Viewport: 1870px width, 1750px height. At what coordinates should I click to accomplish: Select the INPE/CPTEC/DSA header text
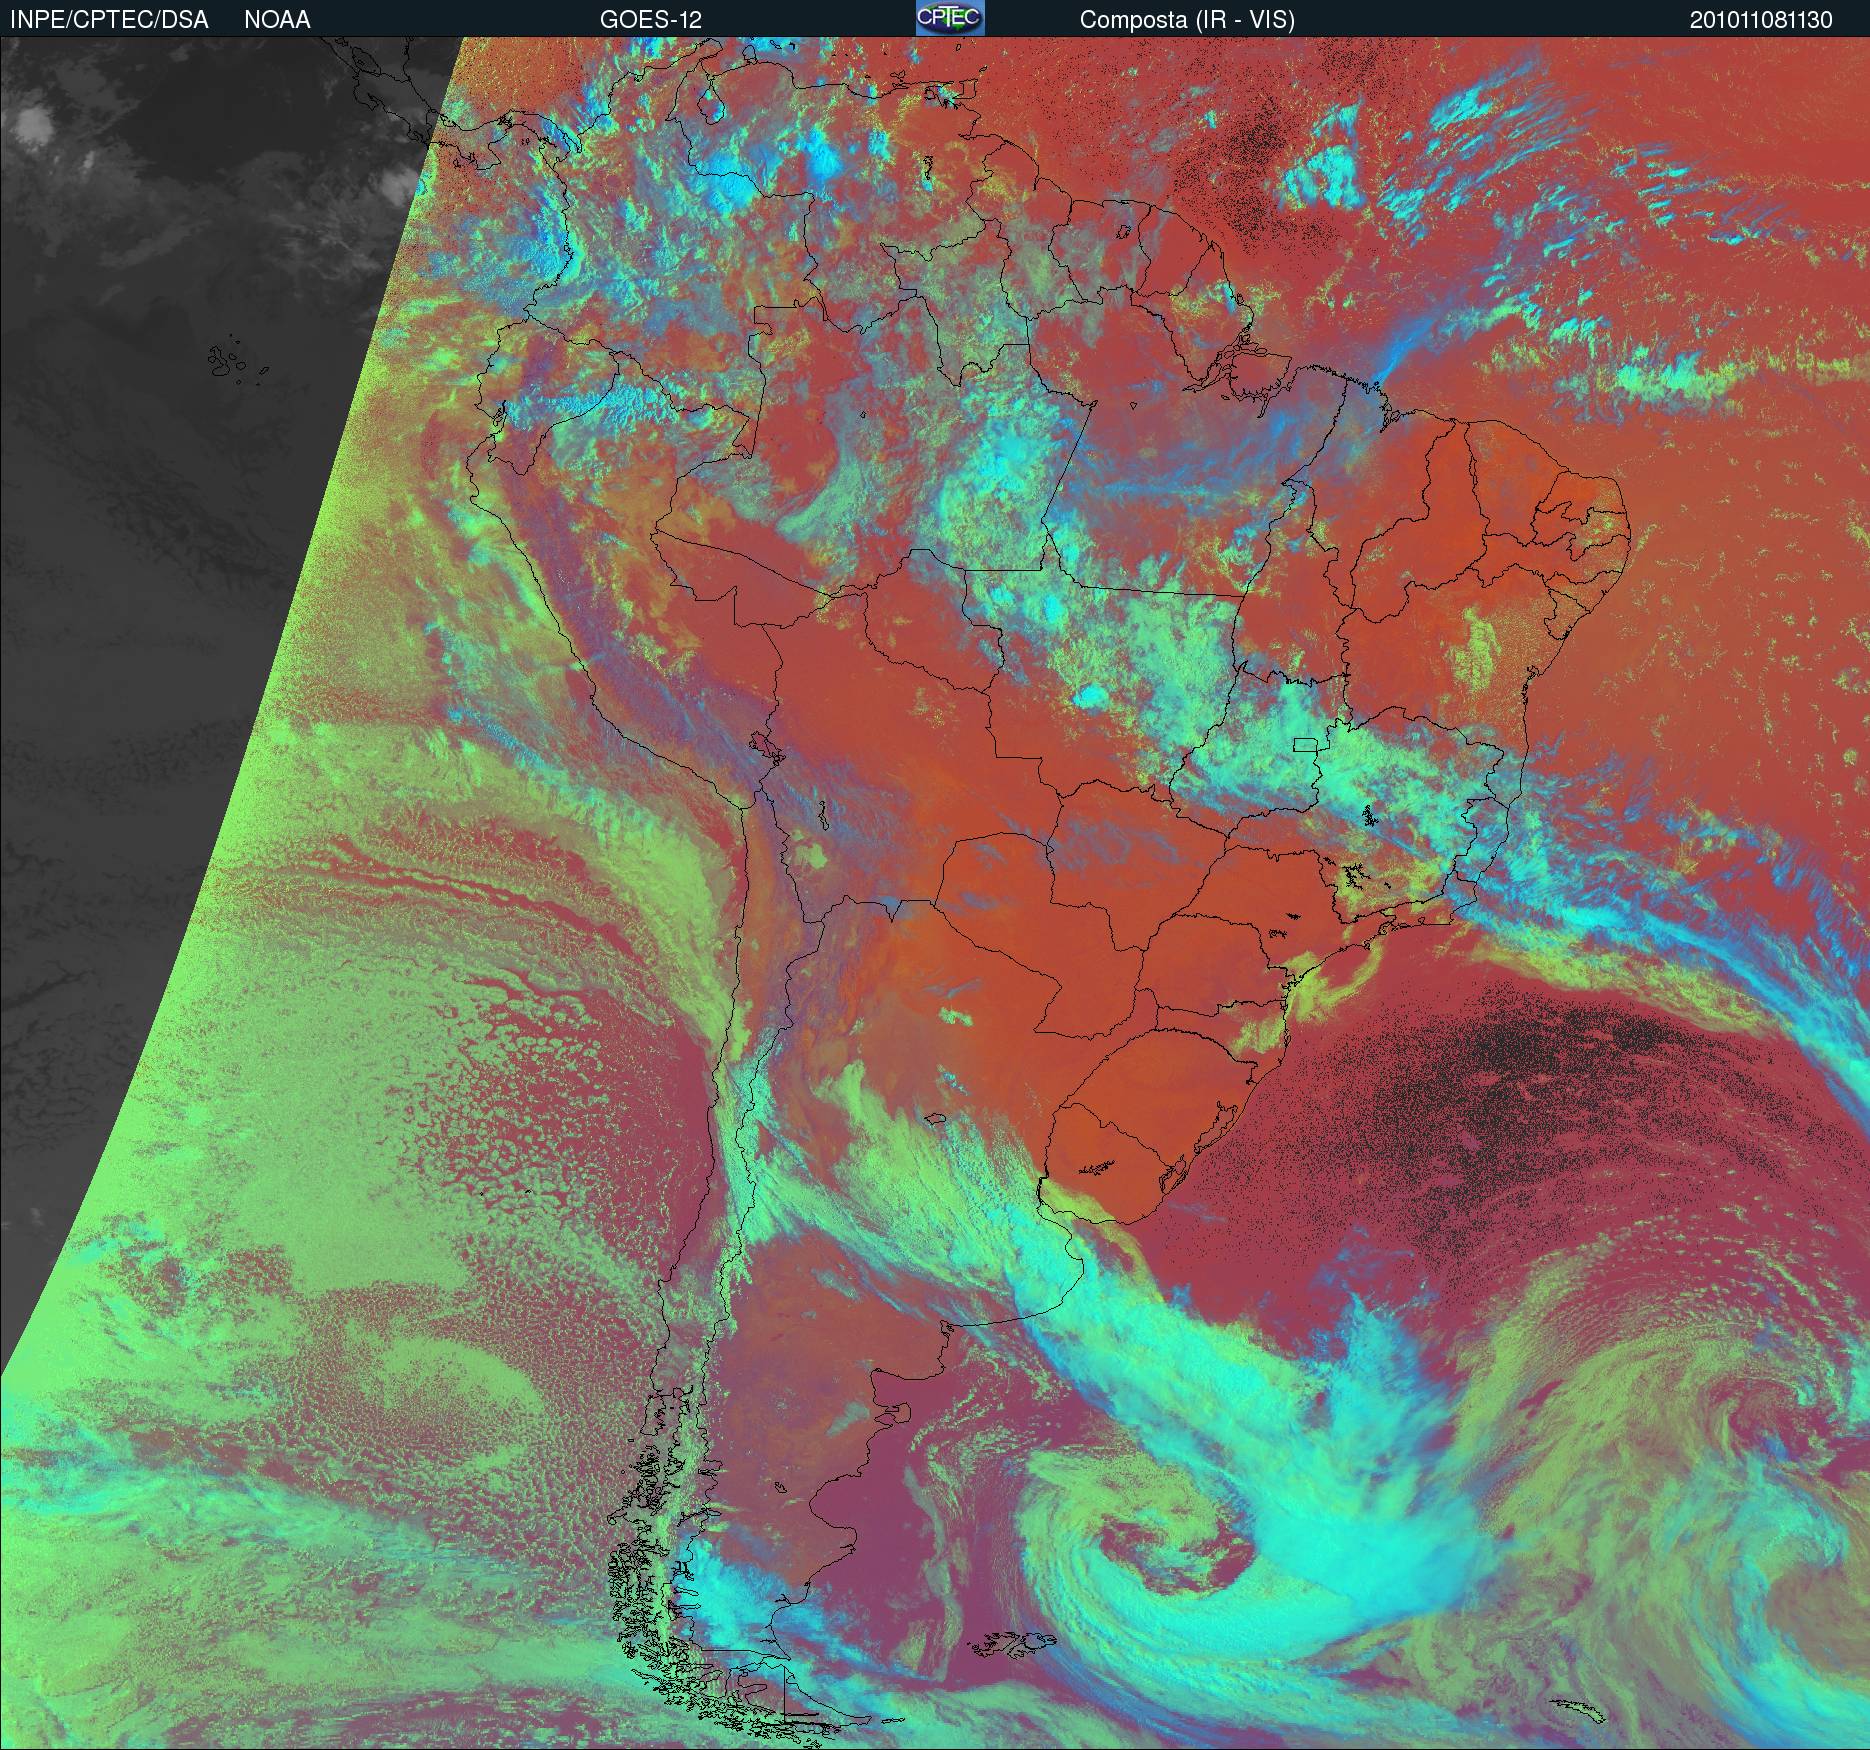[x=109, y=20]
